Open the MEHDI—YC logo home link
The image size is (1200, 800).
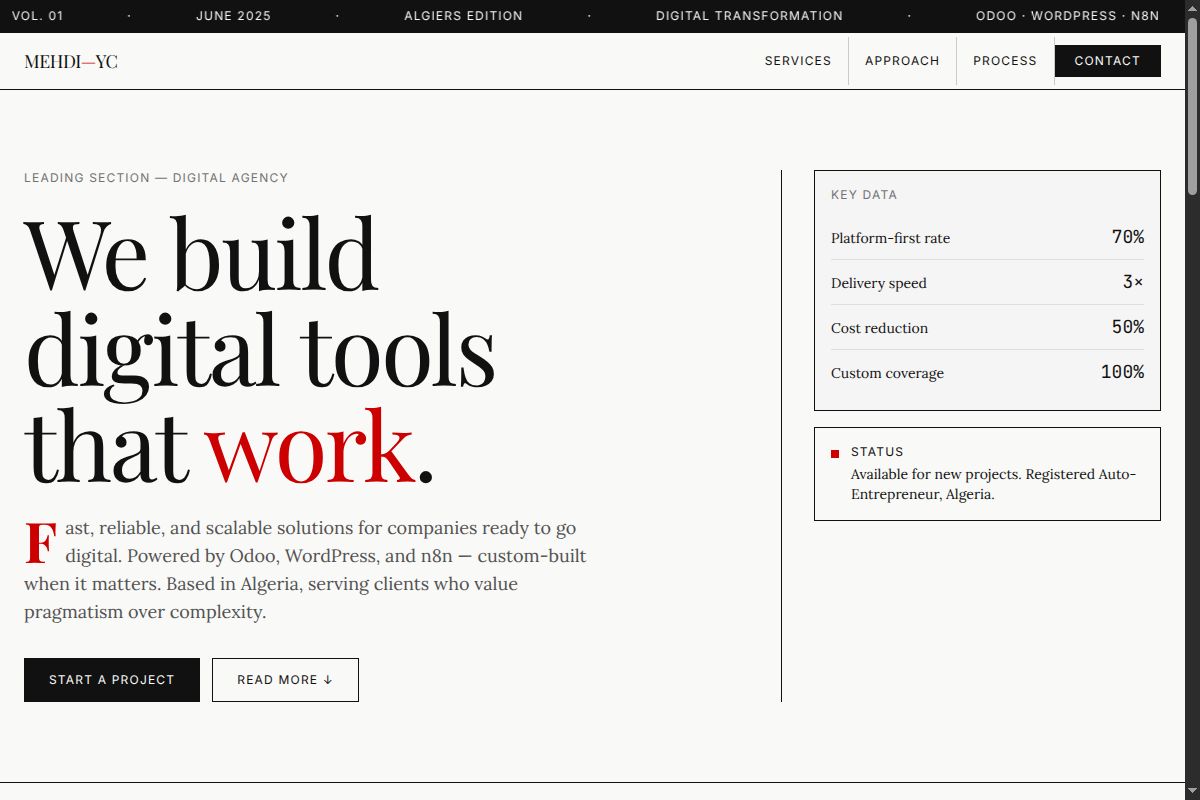[71, 62]
